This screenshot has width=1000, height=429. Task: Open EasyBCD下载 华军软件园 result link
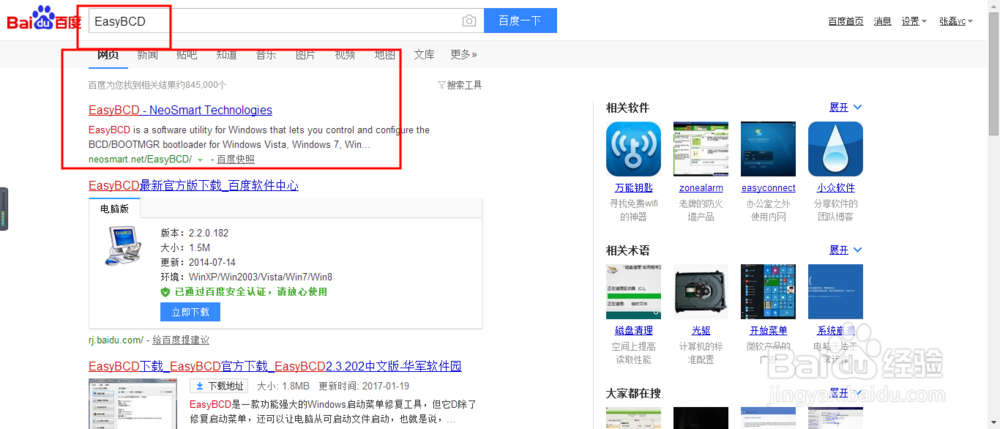coord(275,367)
